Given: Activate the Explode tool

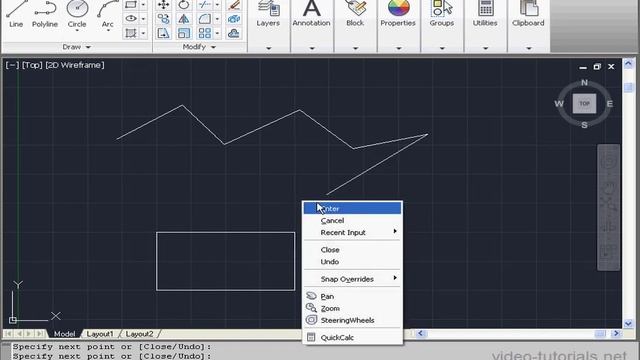Looking at the screenshot, I should pos(234,19).
